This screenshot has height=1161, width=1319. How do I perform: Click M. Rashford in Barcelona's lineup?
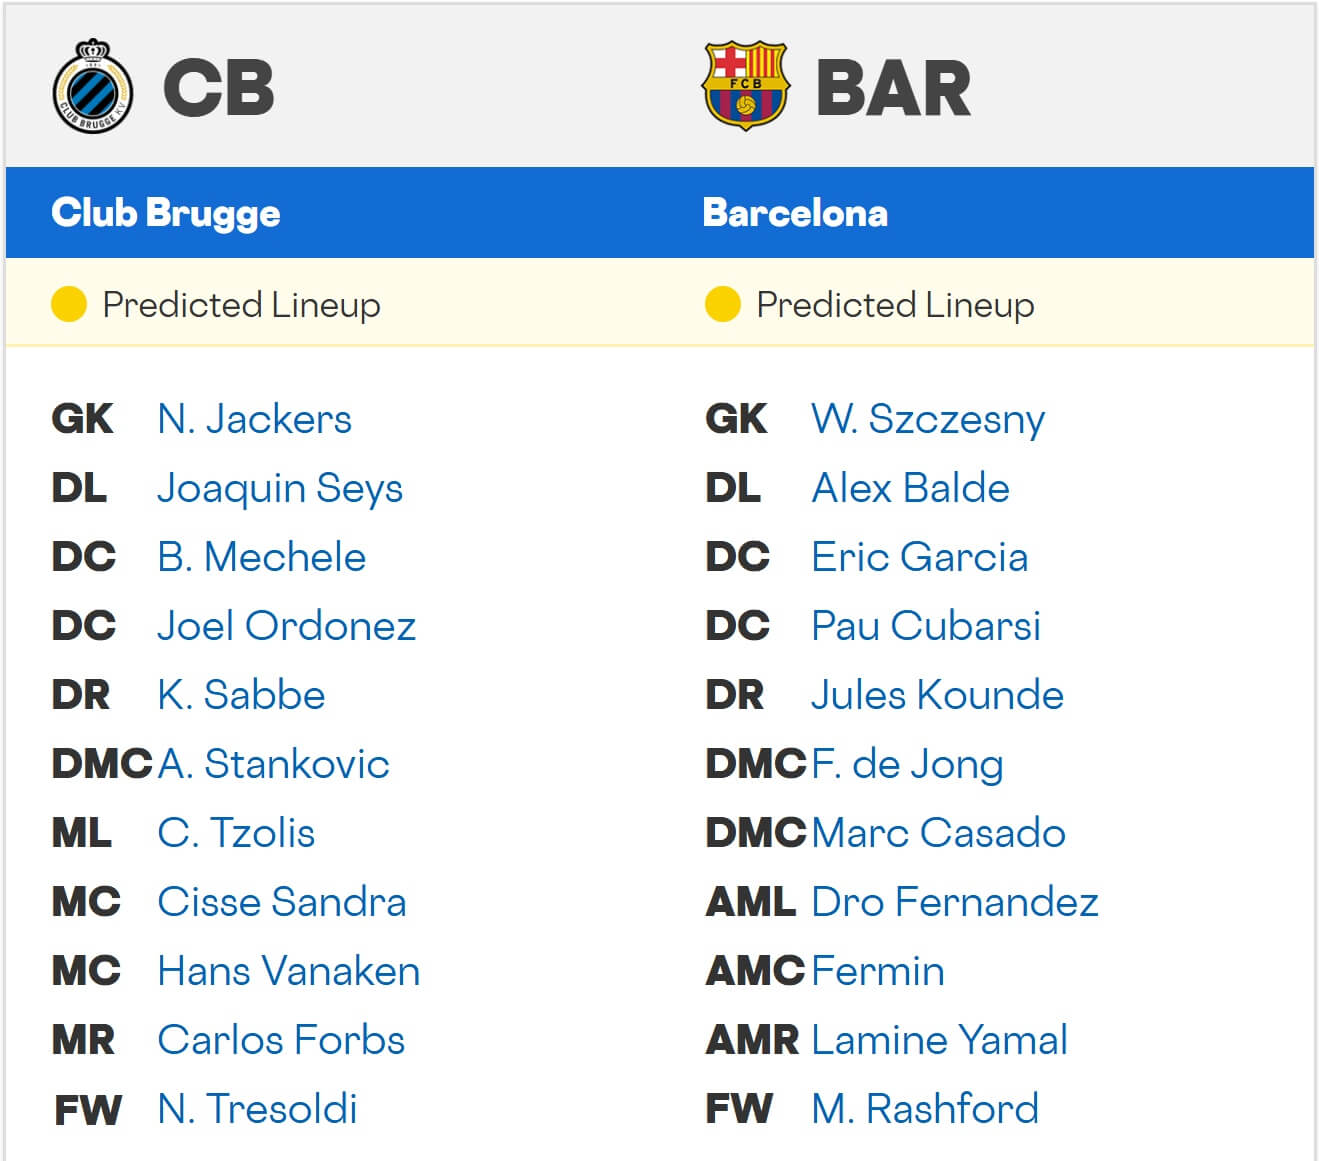(925, 1108)
